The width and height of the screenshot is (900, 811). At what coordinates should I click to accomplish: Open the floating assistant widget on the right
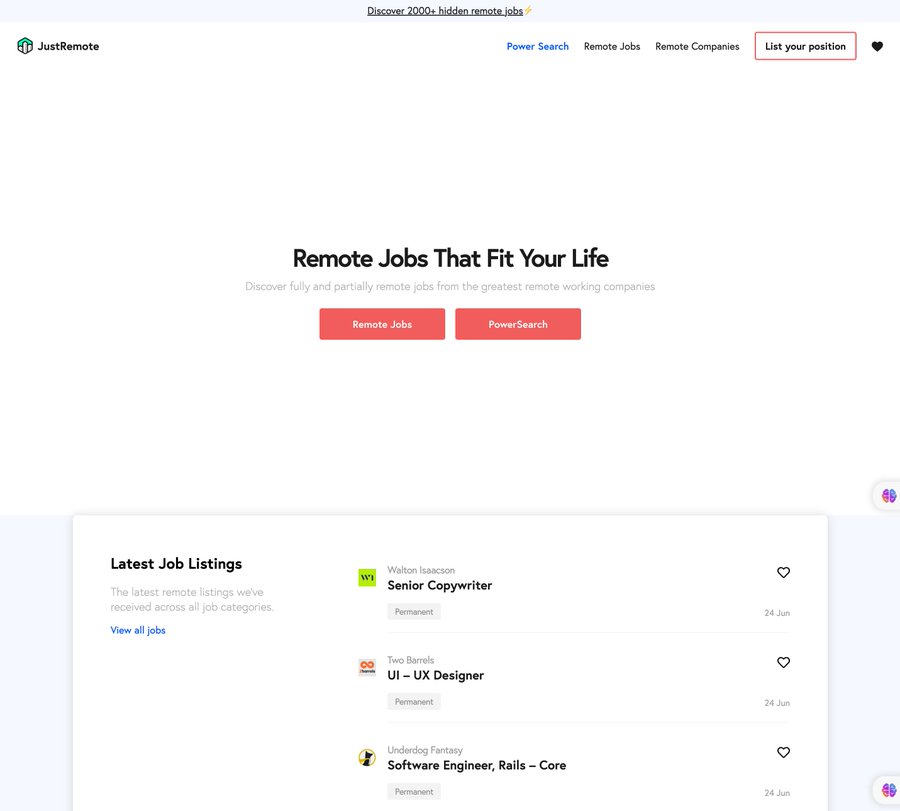coord(888,495)
